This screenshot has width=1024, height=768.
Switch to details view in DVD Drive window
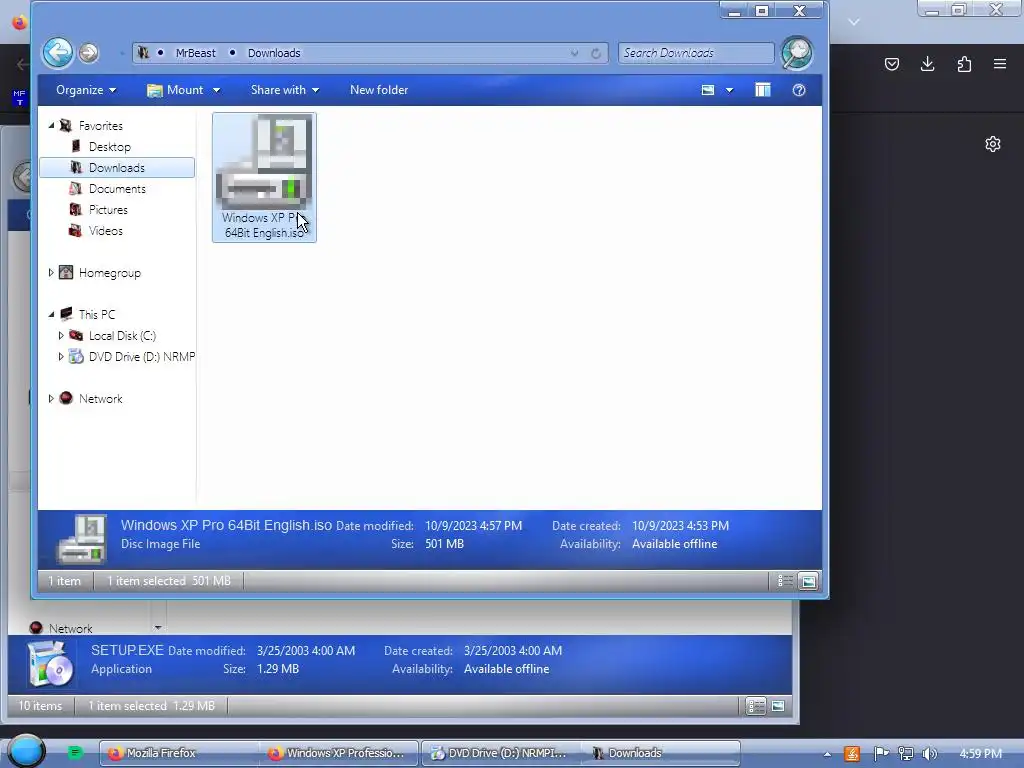[756, 705]
